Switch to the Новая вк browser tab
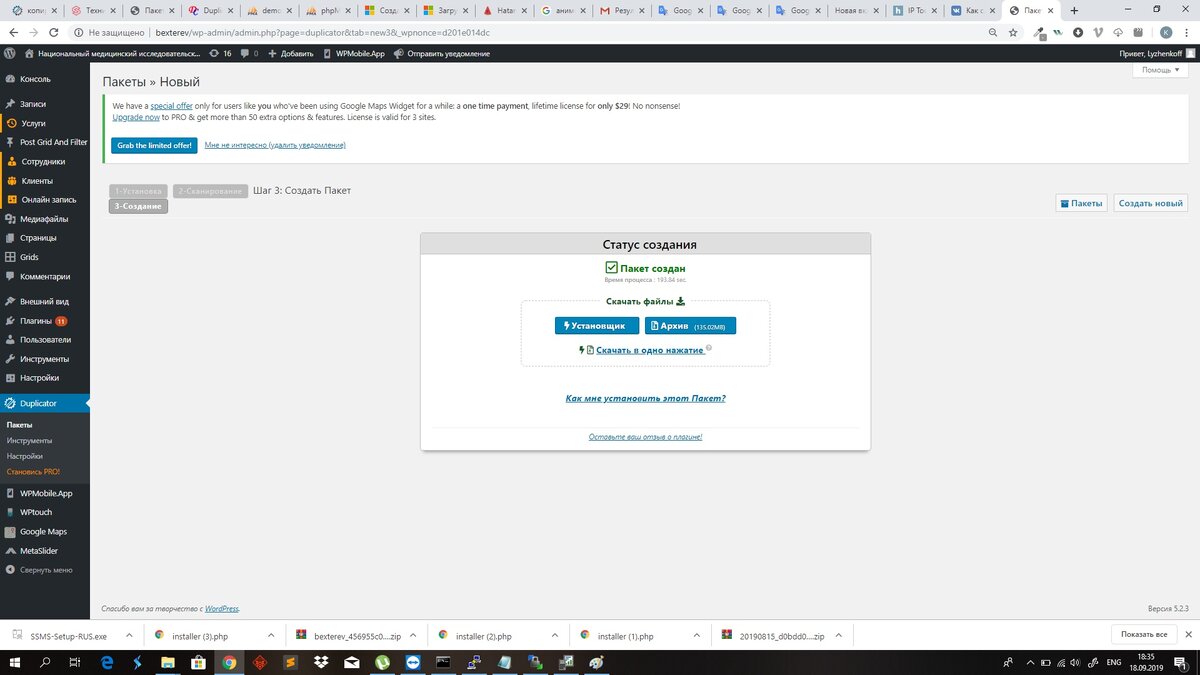Image resolution: width=1200 pixels, height=675 pixels. [x=857, y=10]
